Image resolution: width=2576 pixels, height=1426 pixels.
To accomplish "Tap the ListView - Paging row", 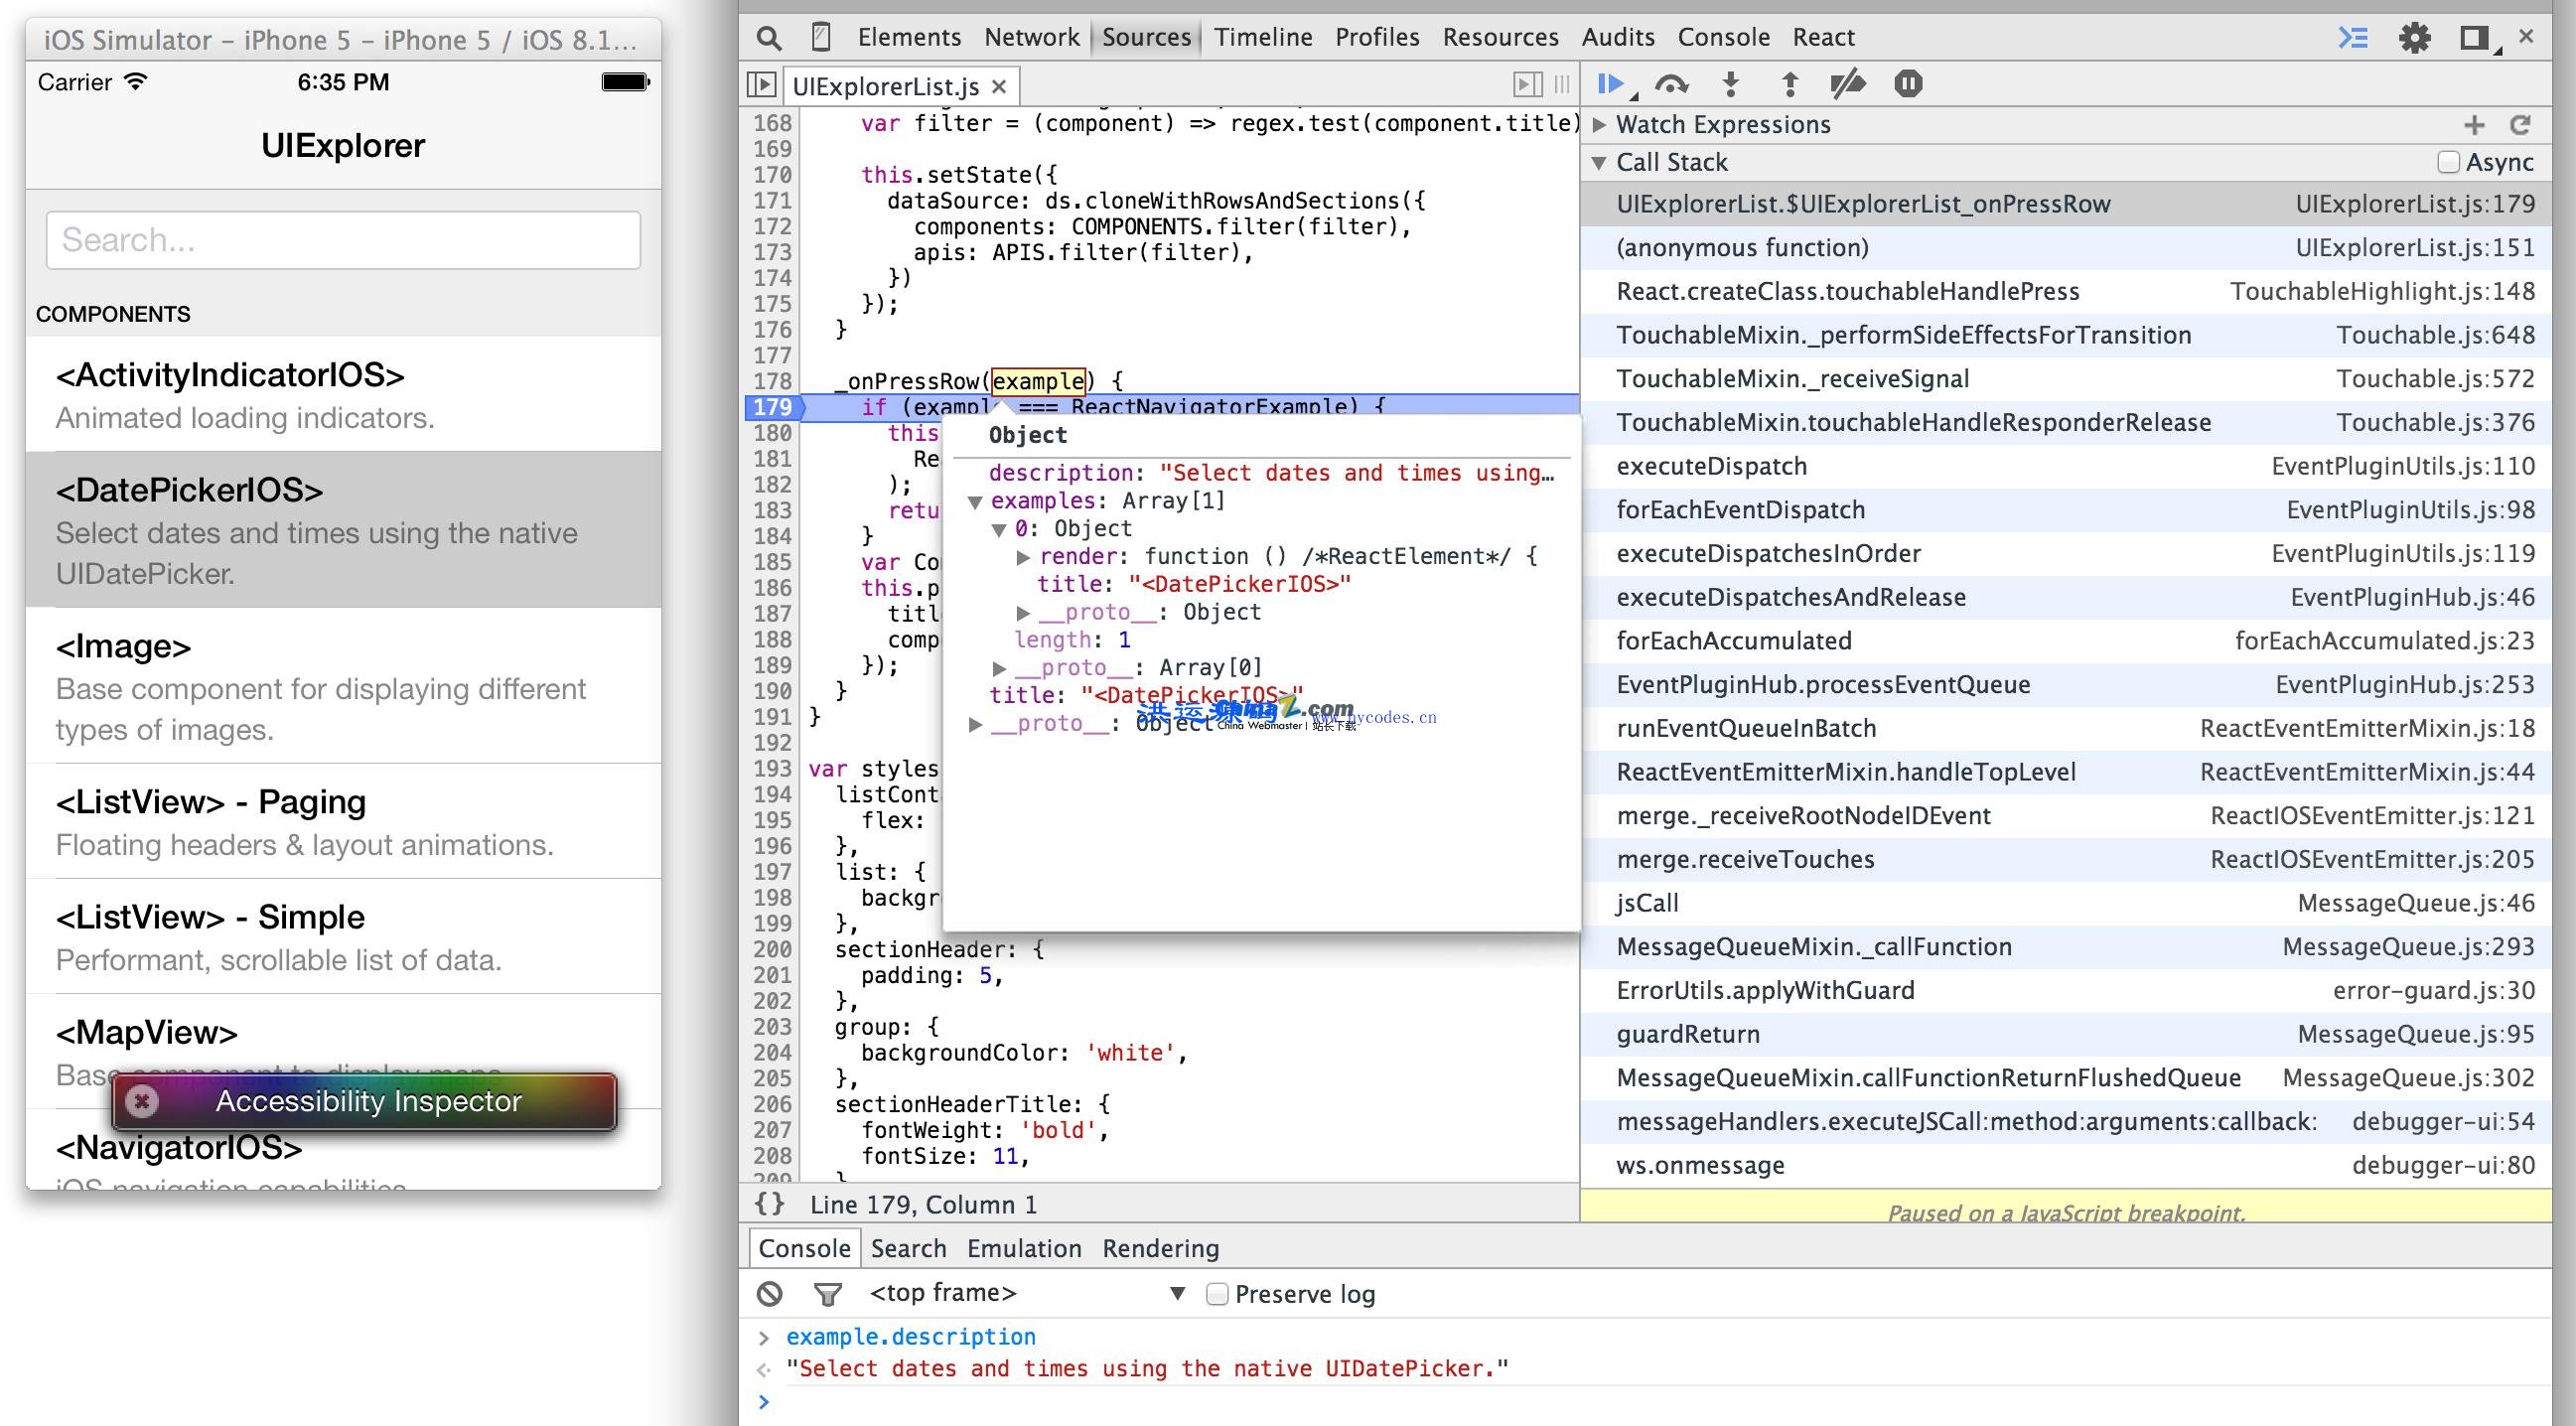I will click(x=343, y=822).
